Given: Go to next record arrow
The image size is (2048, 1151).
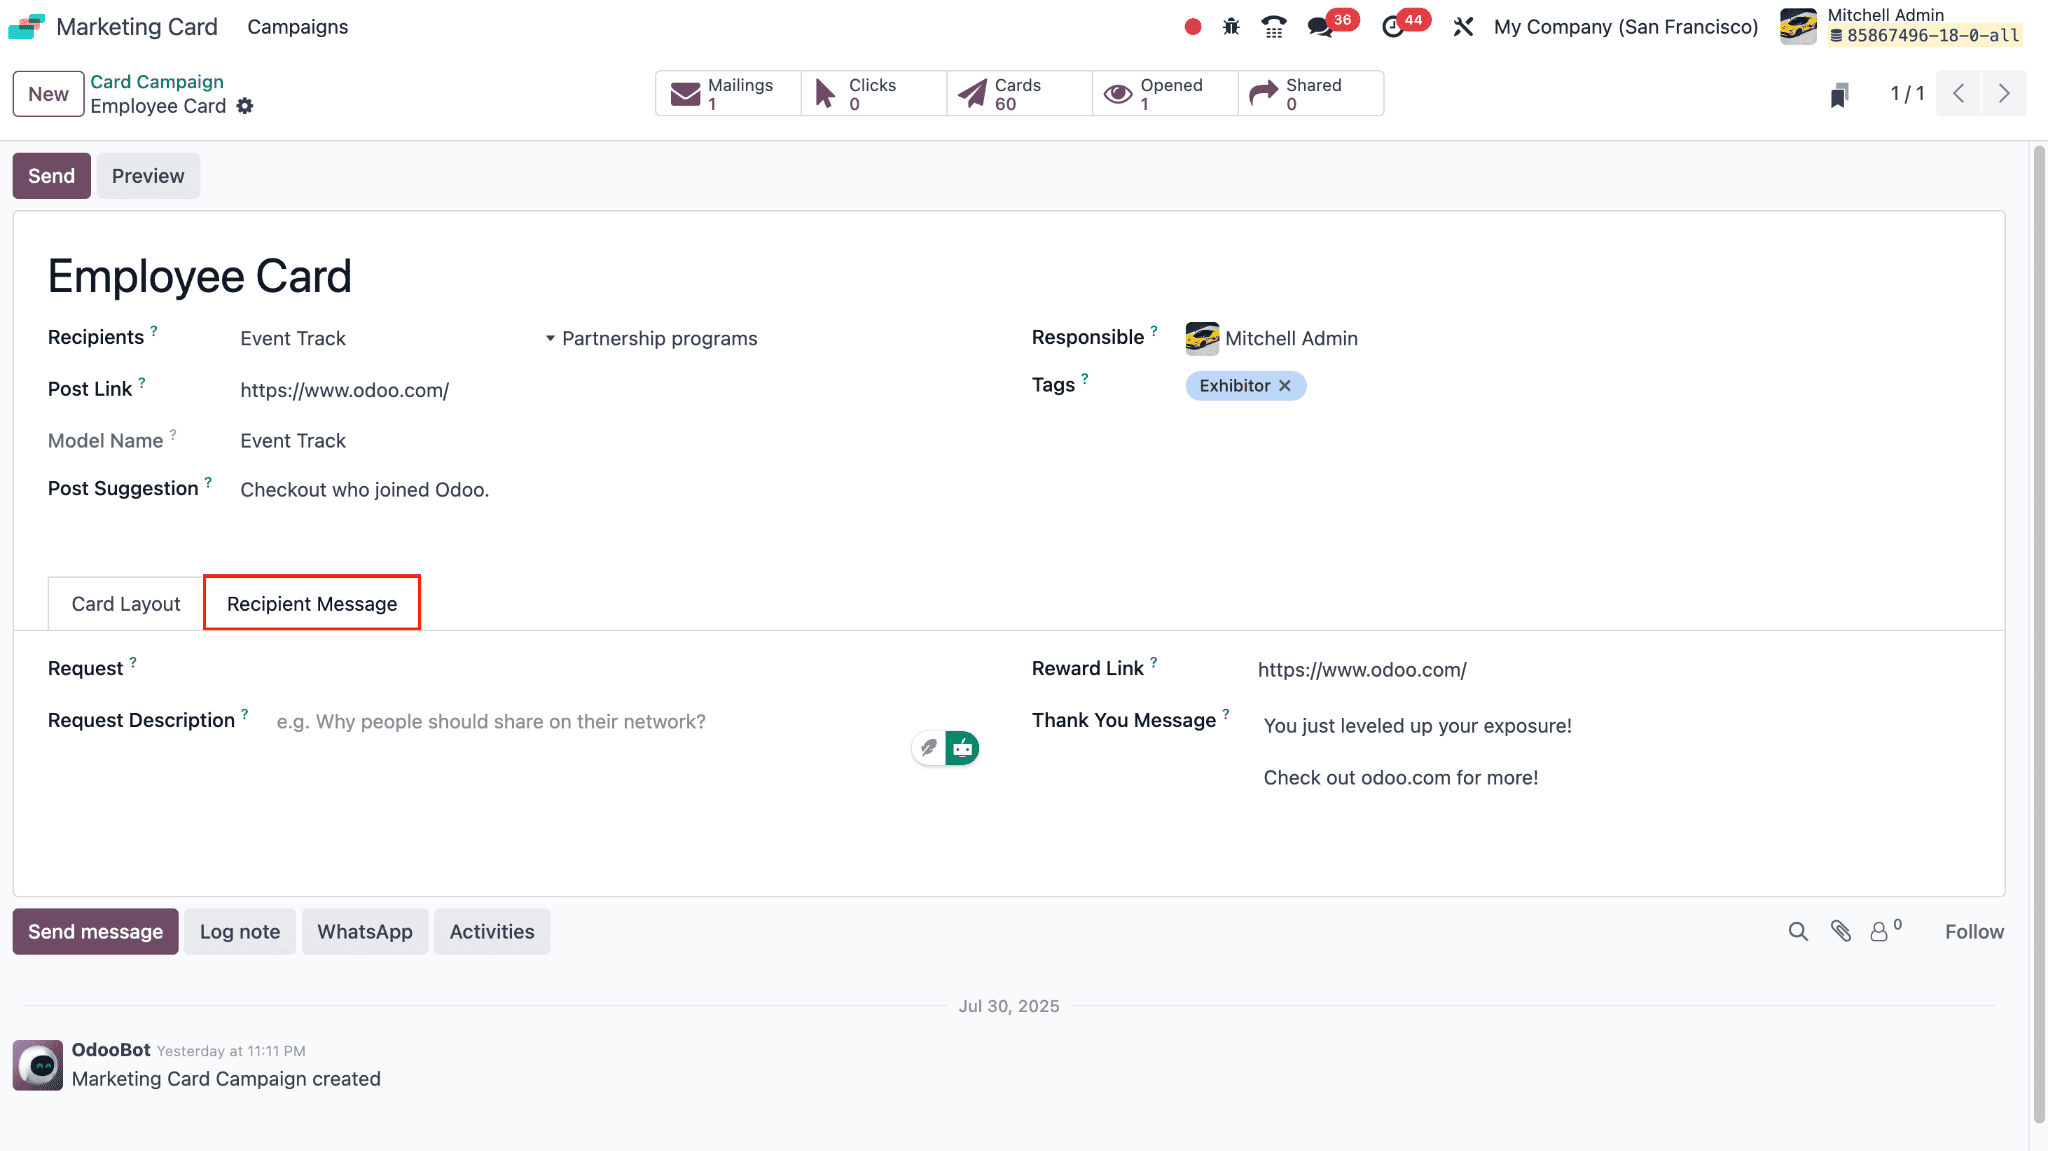Looking at the screenshot, I should pos(2004,94).
